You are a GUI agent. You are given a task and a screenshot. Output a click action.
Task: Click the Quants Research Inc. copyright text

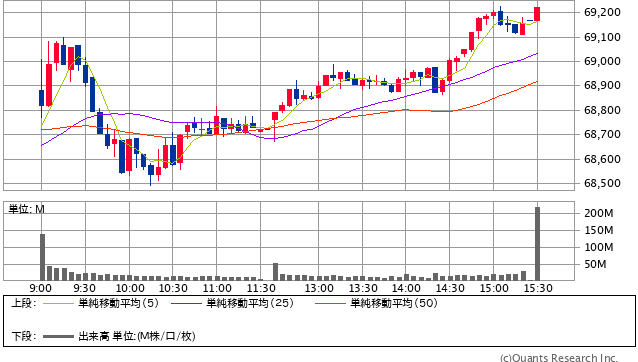click(559, 358)
